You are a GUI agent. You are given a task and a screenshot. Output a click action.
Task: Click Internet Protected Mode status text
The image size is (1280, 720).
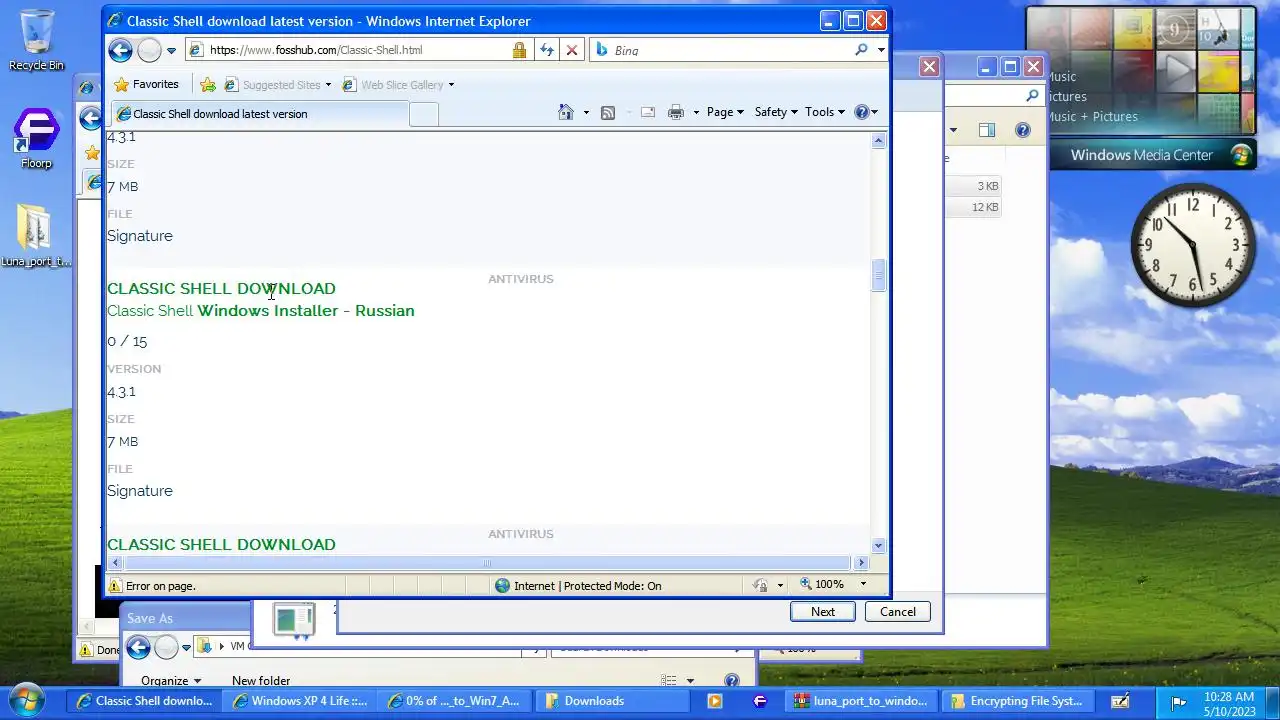coord(587,586)
